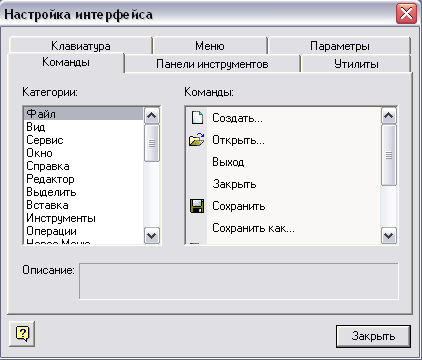Viewport: 422px width, 360px height.
Task: Select the Сервис category
Action: 84,140
